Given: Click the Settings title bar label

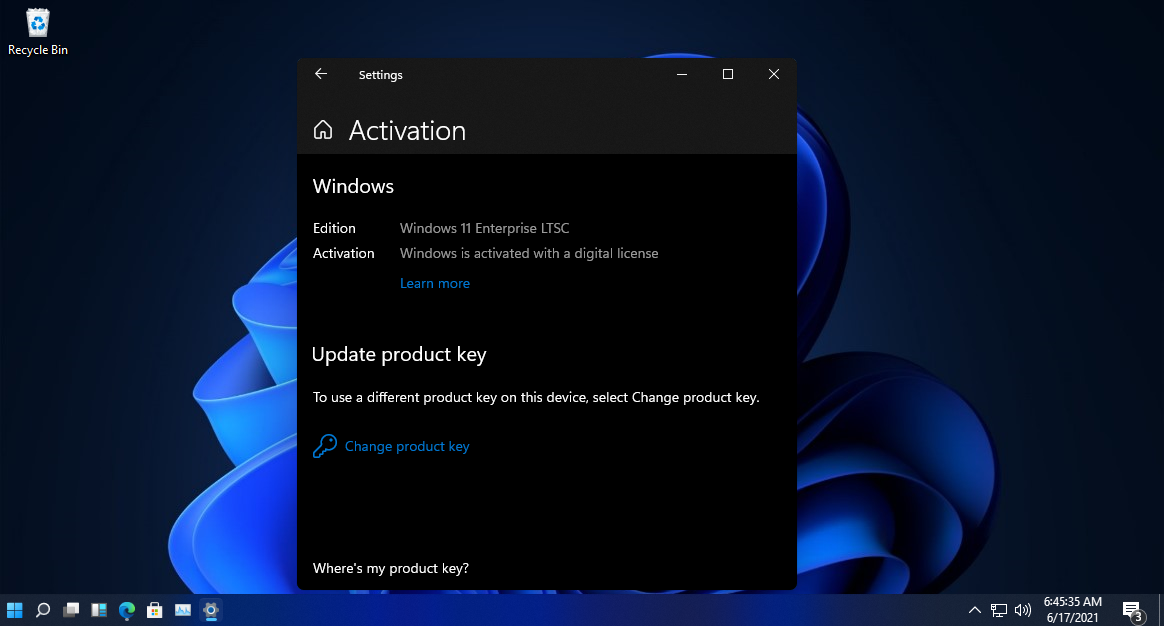Looking at the screenshot, I should tap(381, 75).
